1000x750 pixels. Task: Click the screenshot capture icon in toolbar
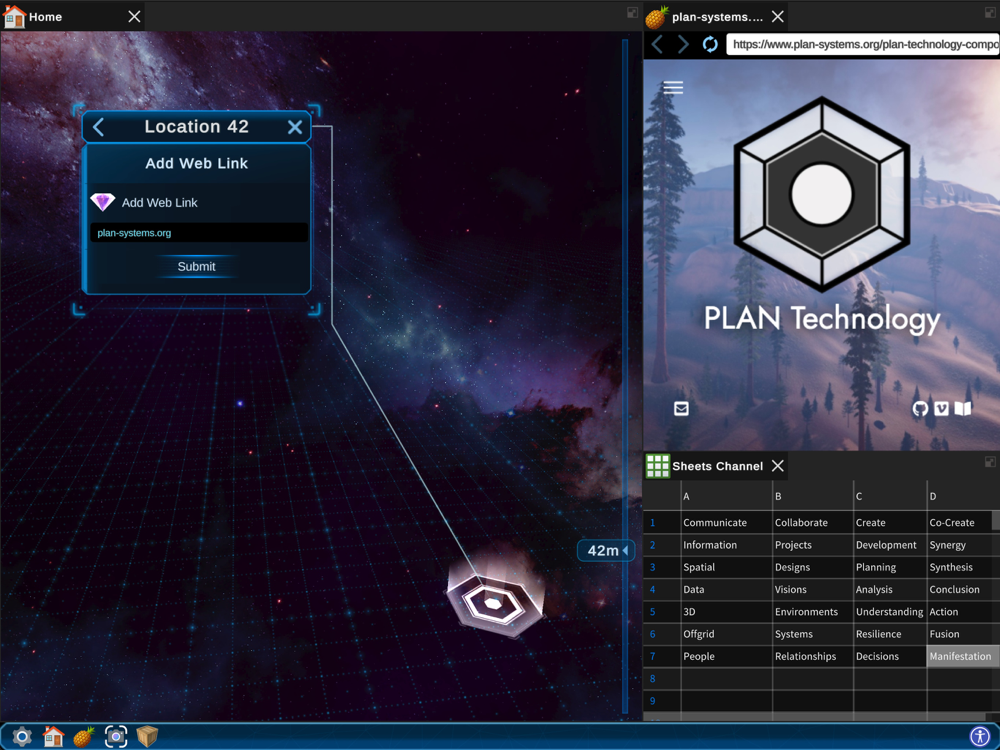116,737
